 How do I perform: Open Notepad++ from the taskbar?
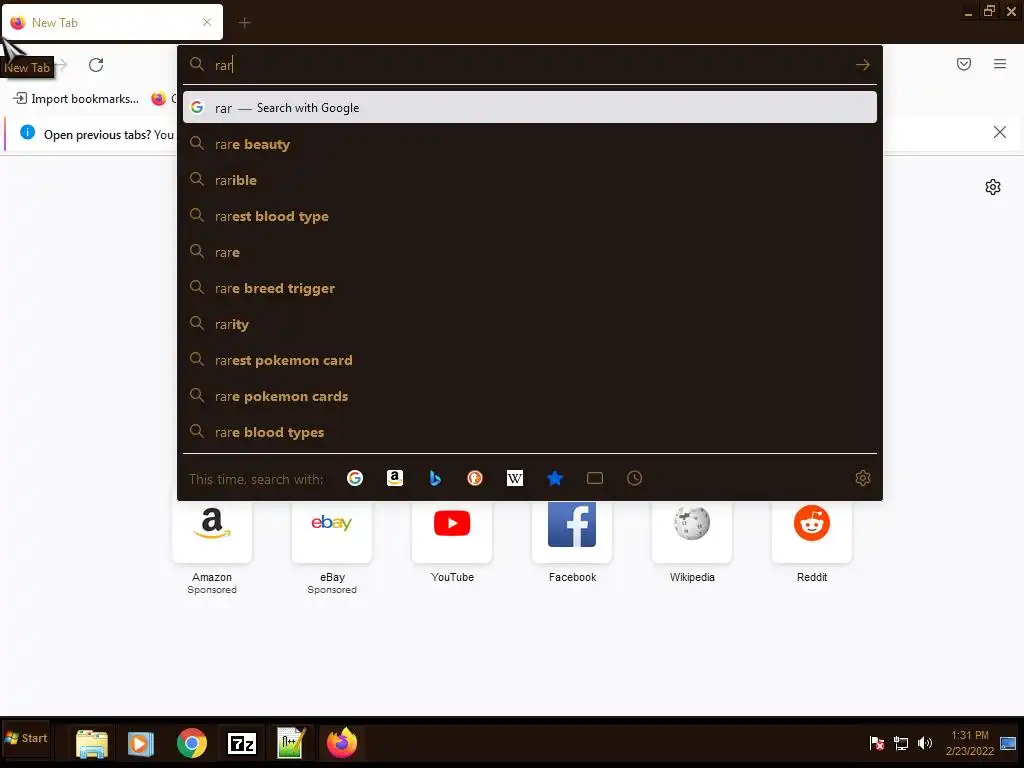pos(291,743)
